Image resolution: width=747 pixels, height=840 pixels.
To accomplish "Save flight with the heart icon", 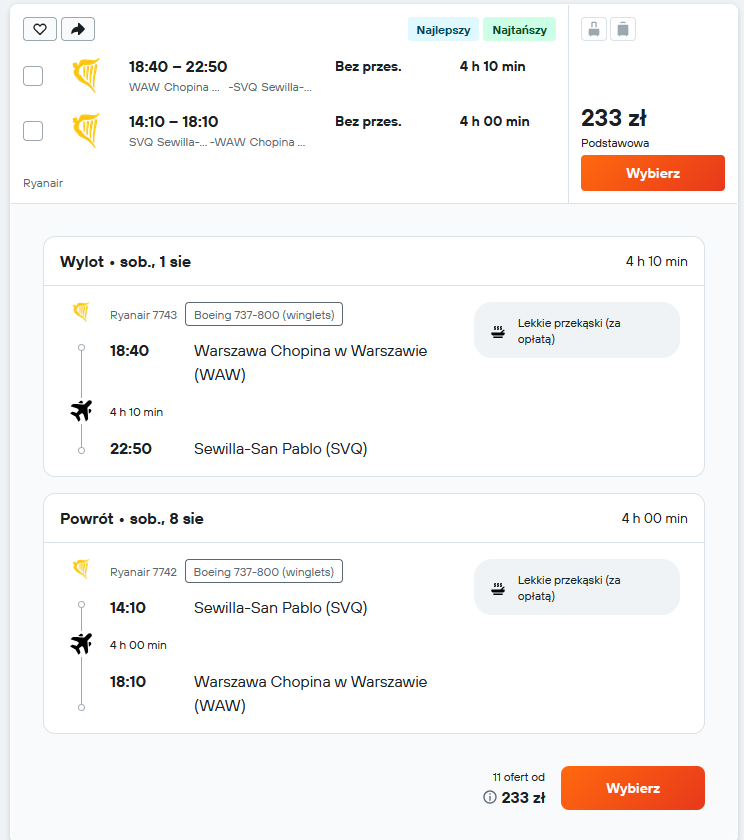I will click(40, 29).
